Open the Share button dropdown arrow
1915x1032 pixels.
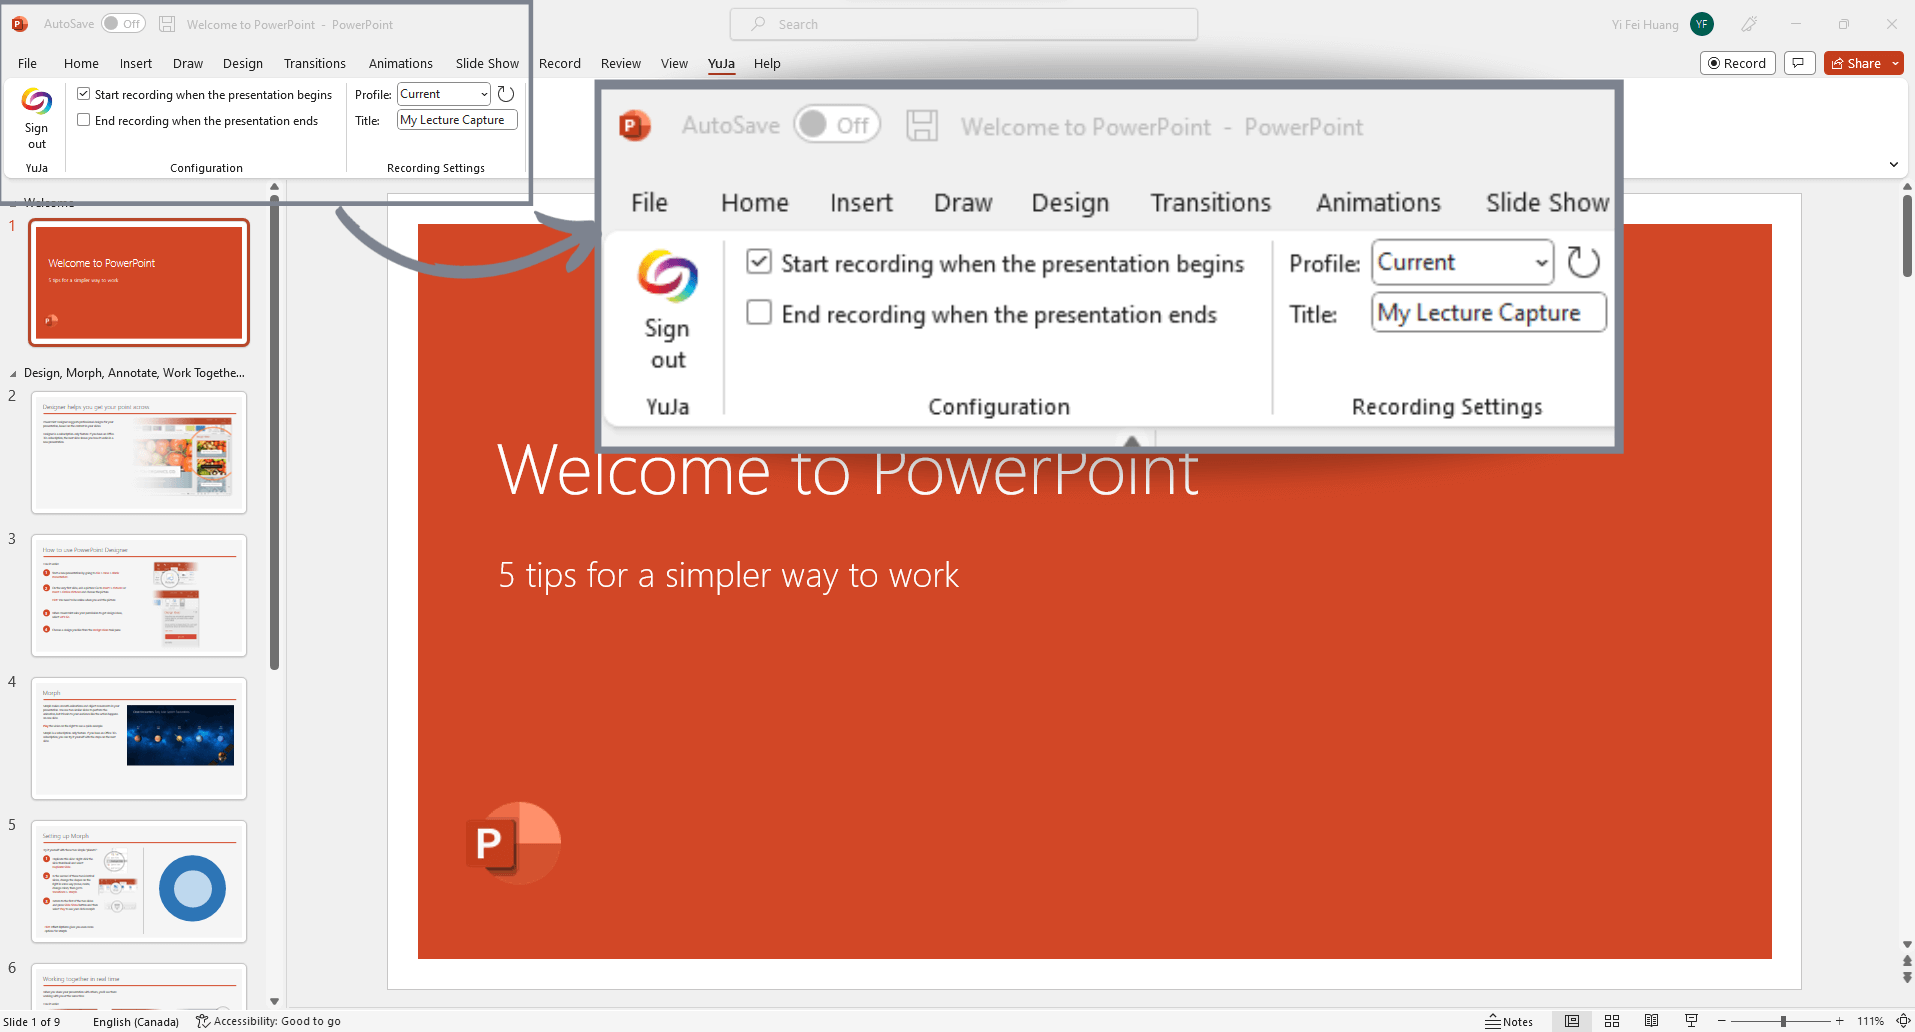click(x=1895, y=63)
